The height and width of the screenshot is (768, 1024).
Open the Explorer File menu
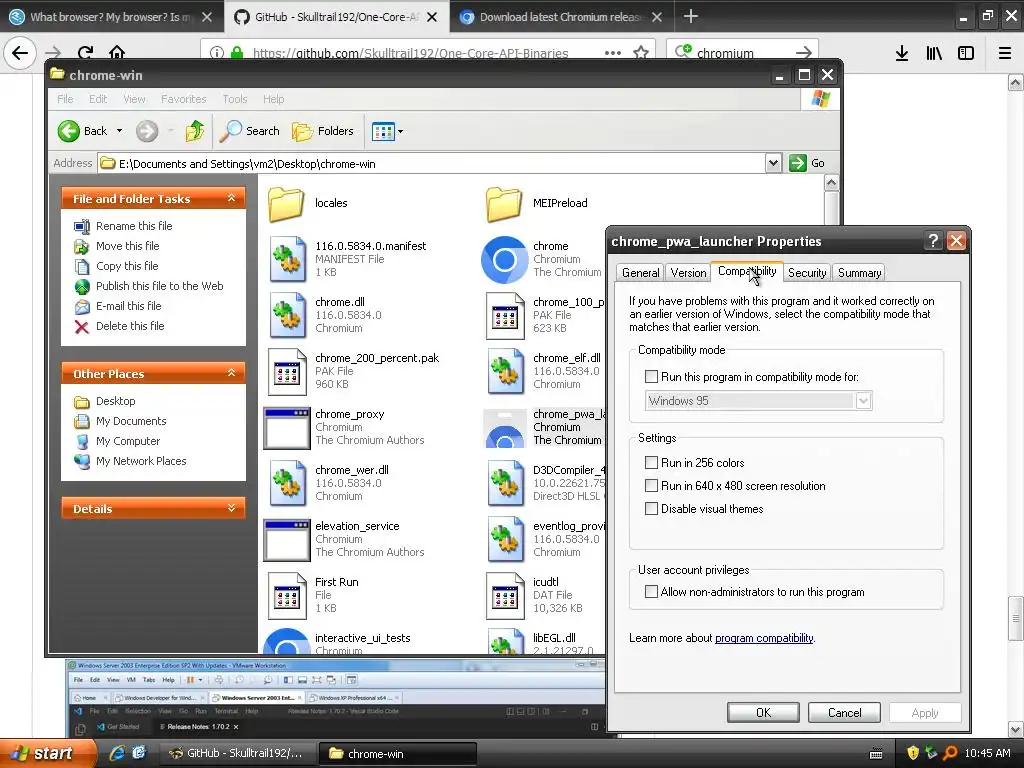65,99
